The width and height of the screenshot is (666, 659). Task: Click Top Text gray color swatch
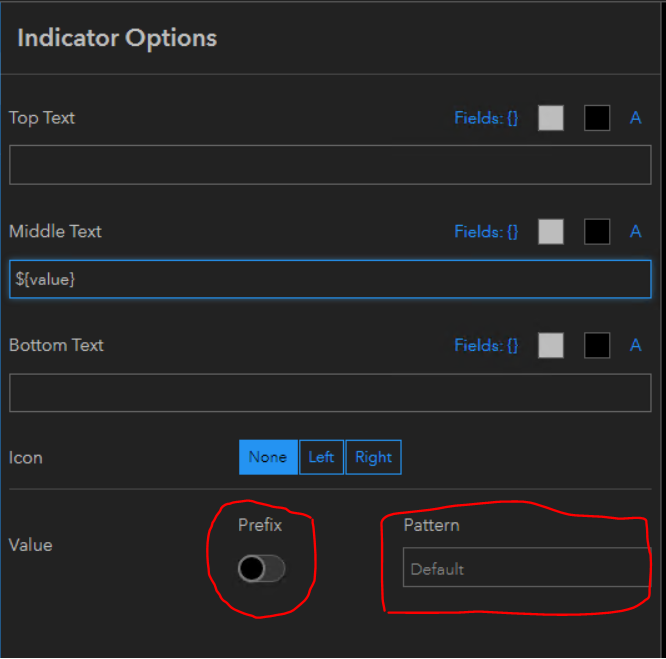[551, 118]
